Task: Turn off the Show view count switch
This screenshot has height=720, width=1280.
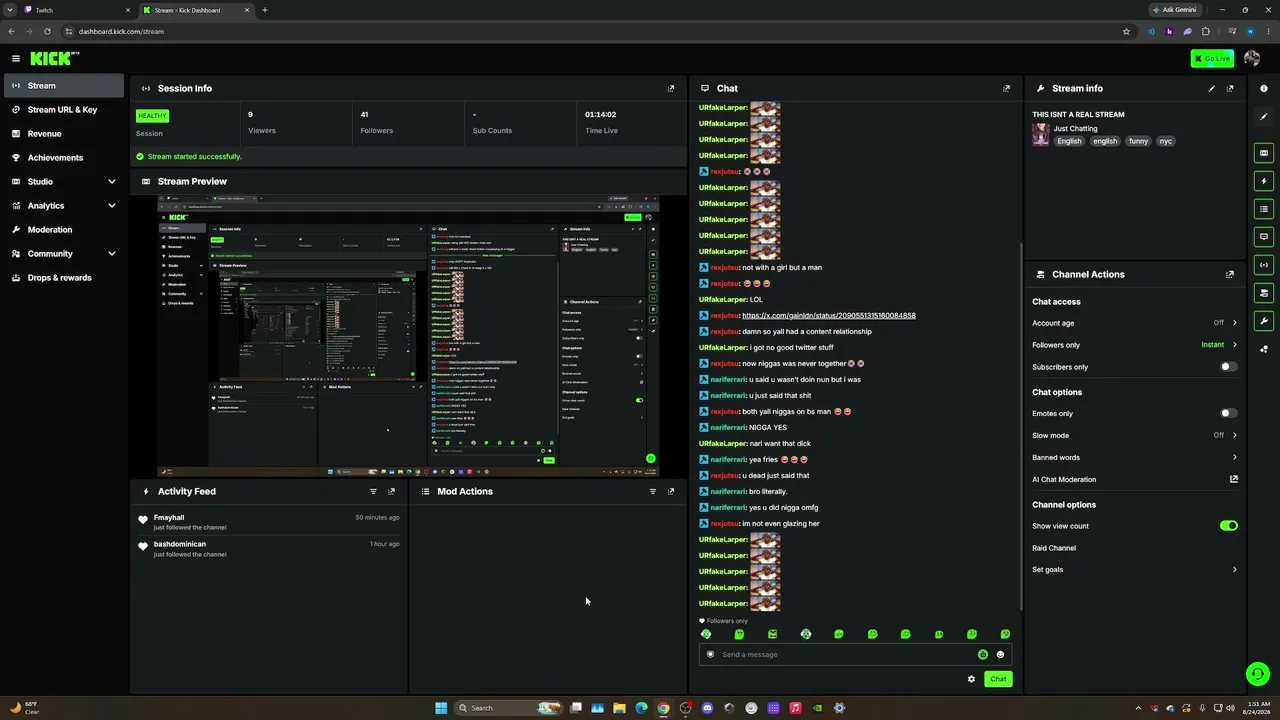Action: point(1229,526)
